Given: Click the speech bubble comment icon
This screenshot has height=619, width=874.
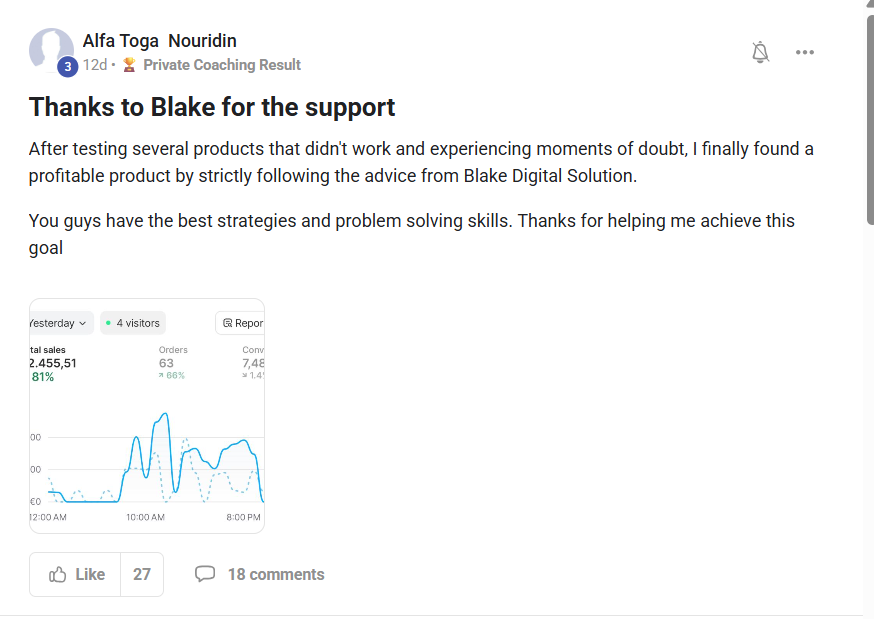Looking at the screenshot, I should pos(205,574).
